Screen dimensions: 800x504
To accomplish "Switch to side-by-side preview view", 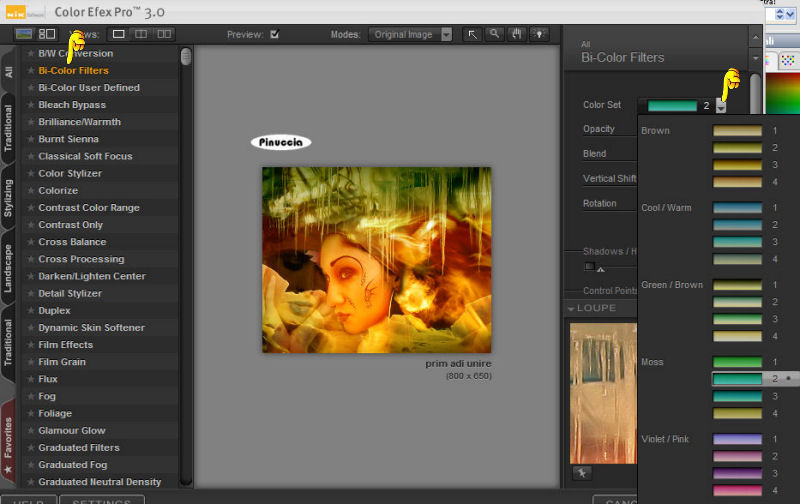I will 164,34.
